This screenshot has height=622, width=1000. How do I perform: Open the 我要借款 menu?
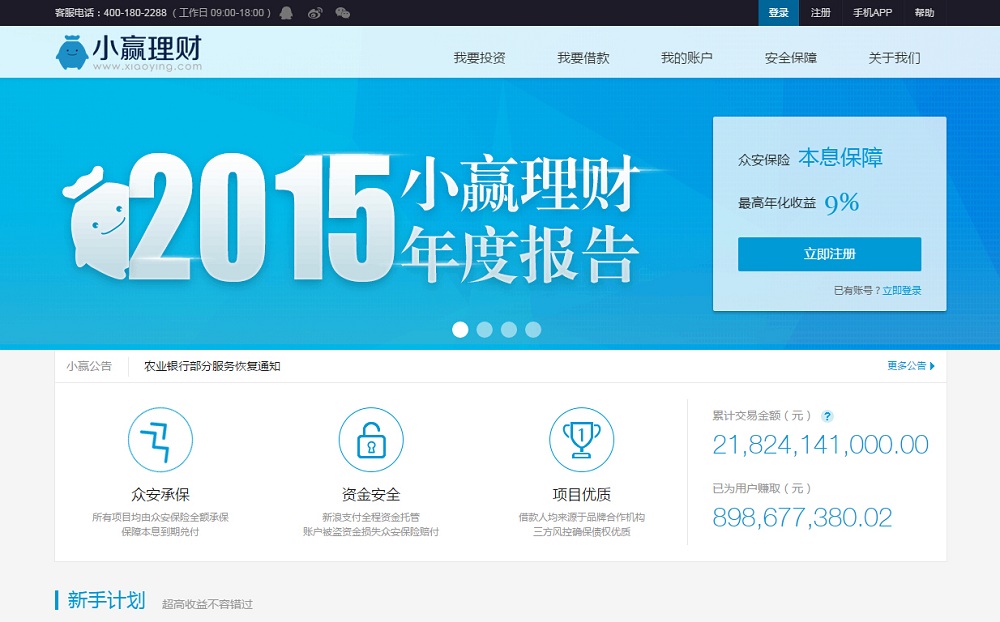pyautogui.click(x=584, y=58)
